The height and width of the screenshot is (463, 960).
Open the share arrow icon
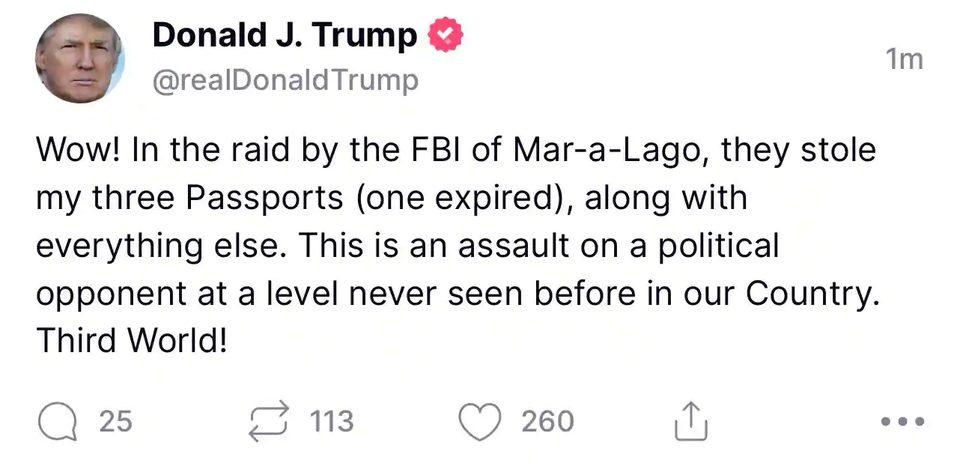coord(690,422)
